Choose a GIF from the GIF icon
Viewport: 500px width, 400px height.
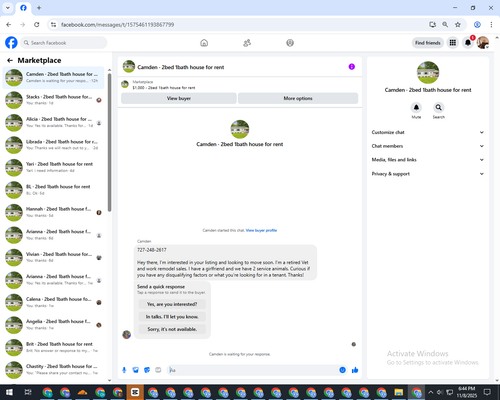pyautogui.click(x=158, y=370)
